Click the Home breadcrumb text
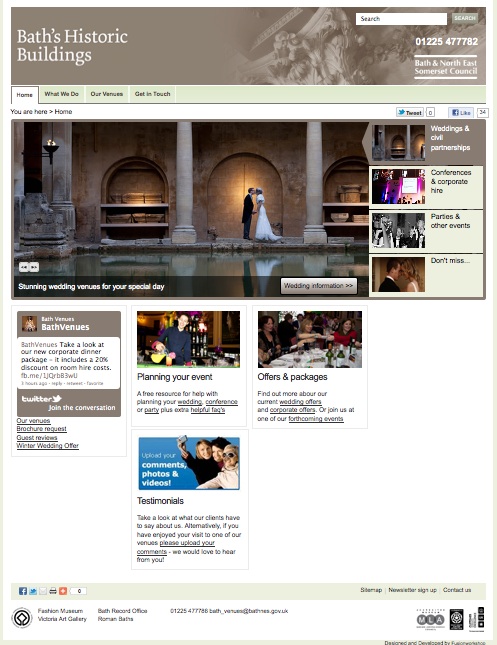The image size is (497, 645). coord(63,111)
